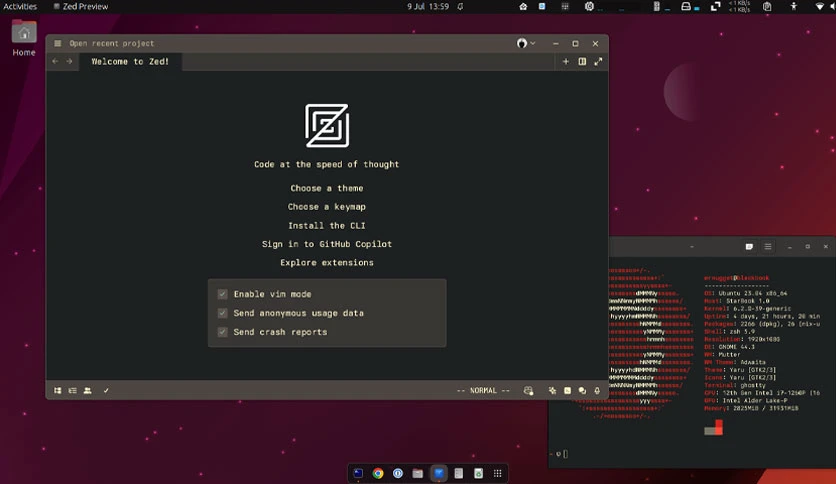The width and height of the screenshot is (836, 484).
Task: Toggle the terminal panel icon in status bar
Action: [567, 391]
